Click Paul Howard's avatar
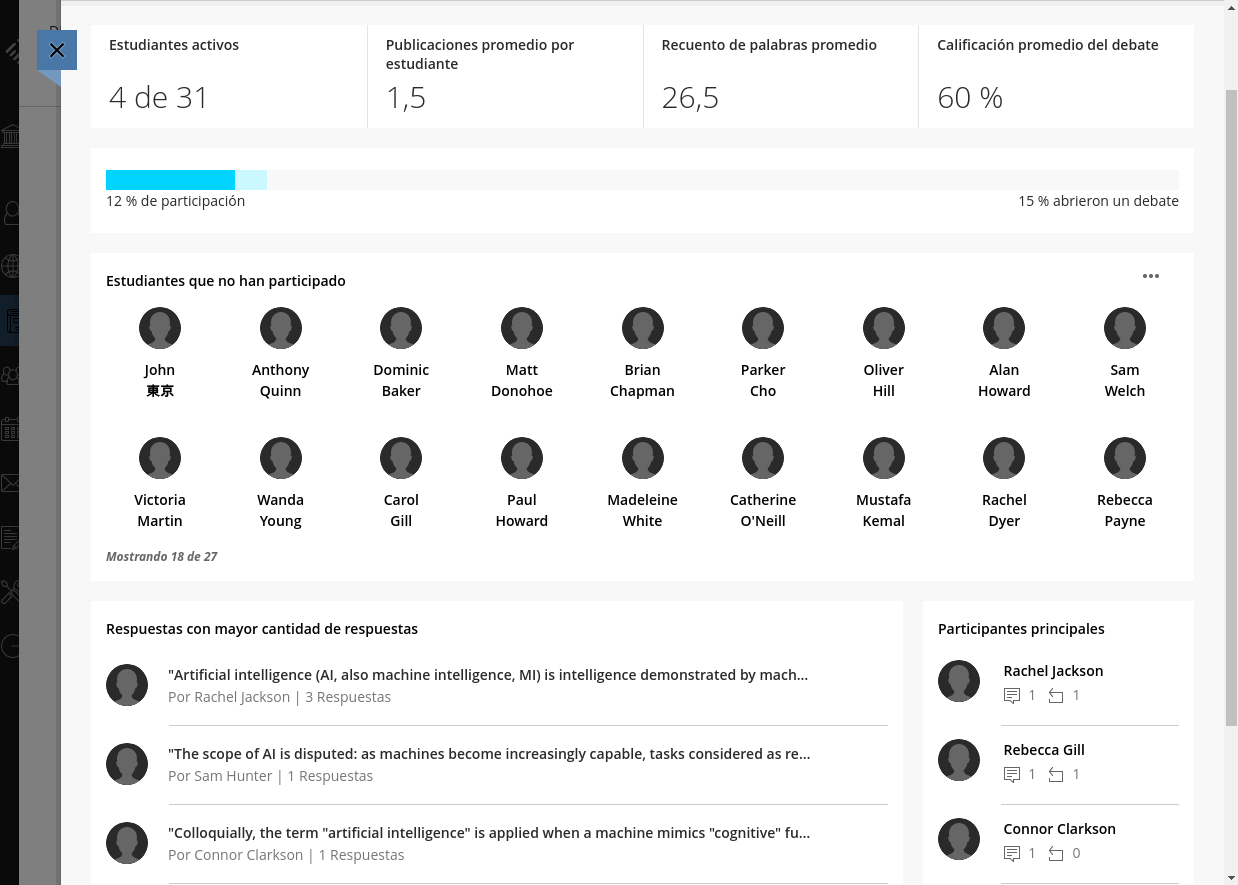1238x885 pixels. (522, 458)
